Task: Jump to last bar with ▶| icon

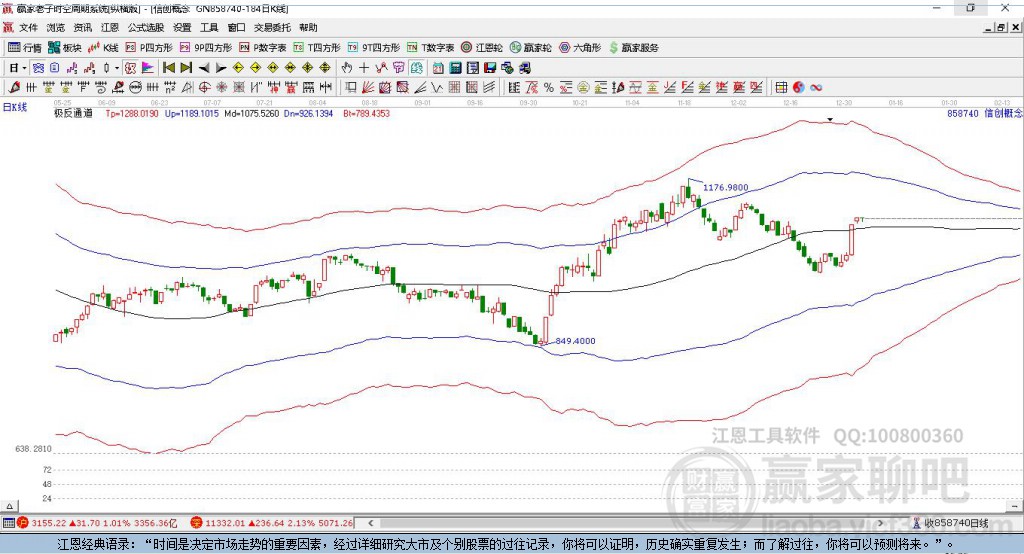Action: click(186, 68)
